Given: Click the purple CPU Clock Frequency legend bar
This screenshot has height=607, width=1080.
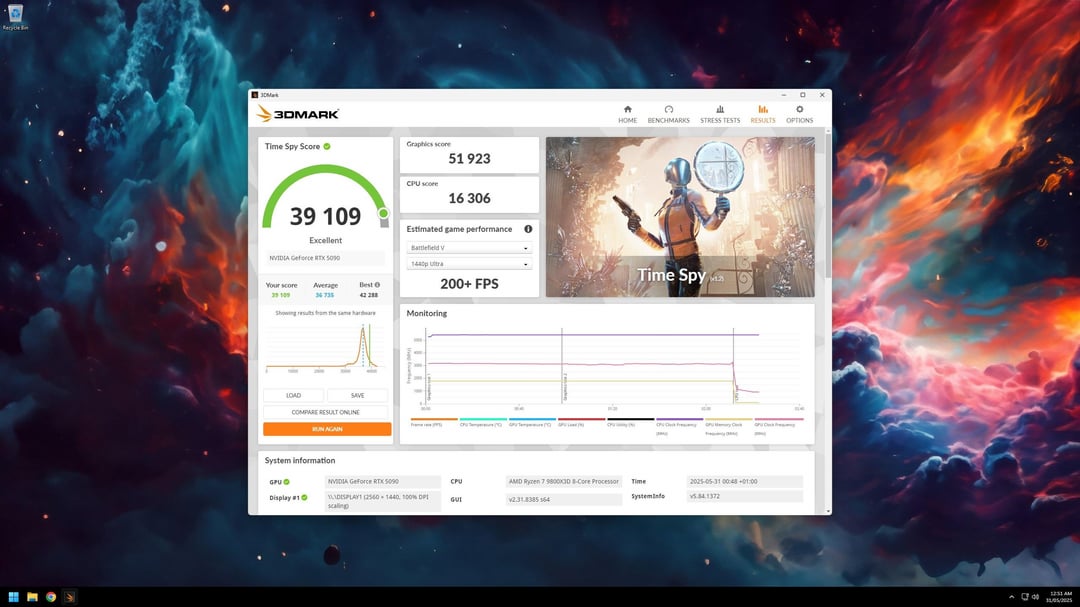Looking at the screenshot, I should coord(679,419).
